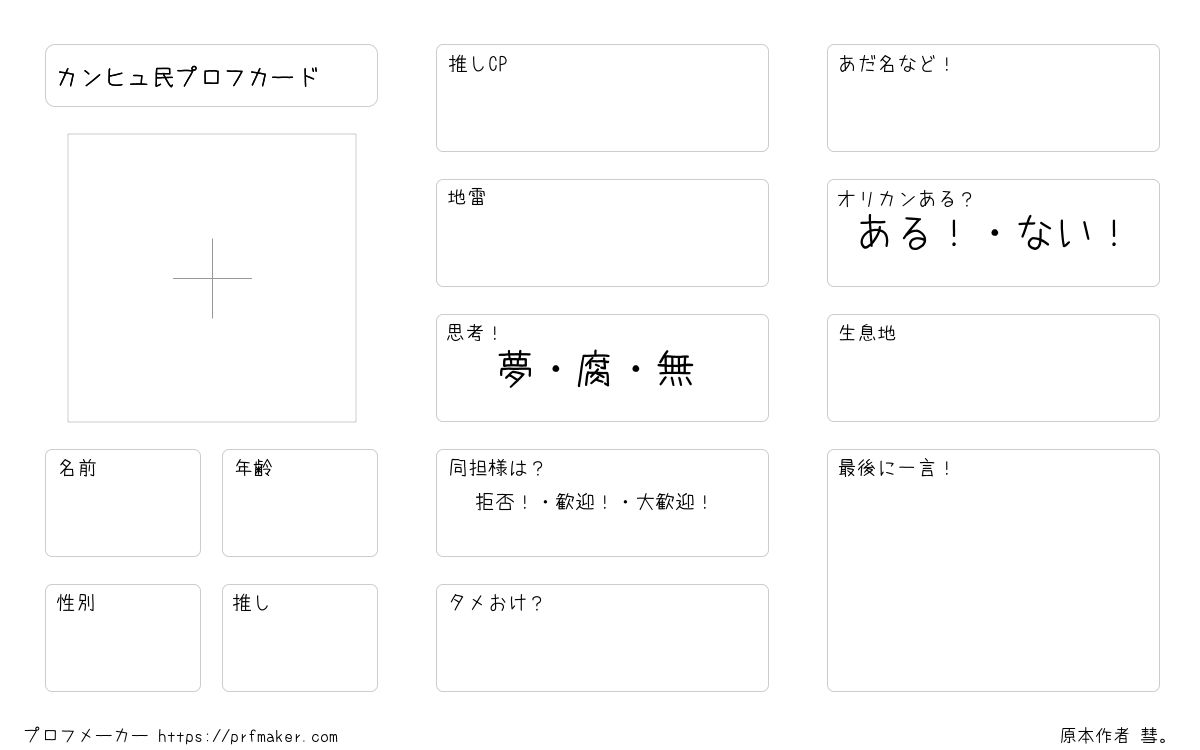Click the 性別 field box

(123, 638)
